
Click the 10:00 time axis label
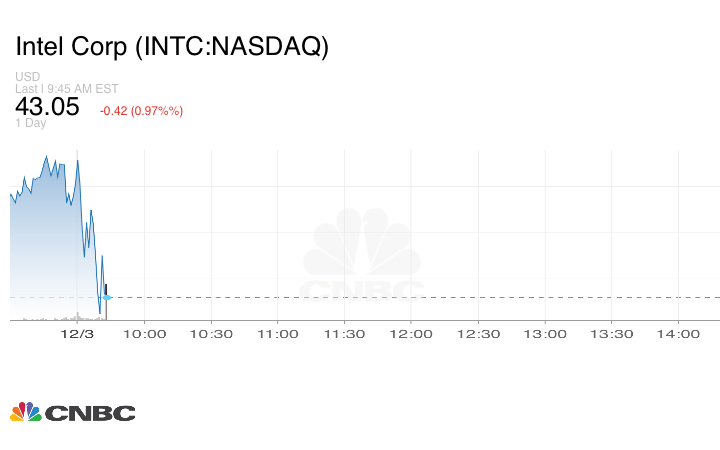coord(143,334)
